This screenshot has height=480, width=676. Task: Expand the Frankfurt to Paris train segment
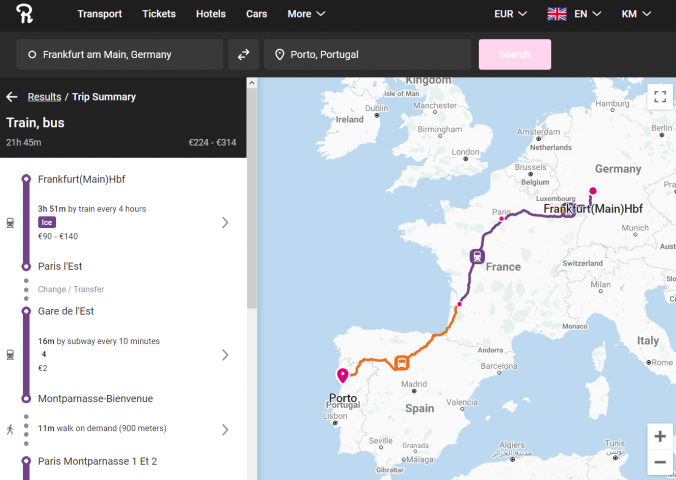225,222
